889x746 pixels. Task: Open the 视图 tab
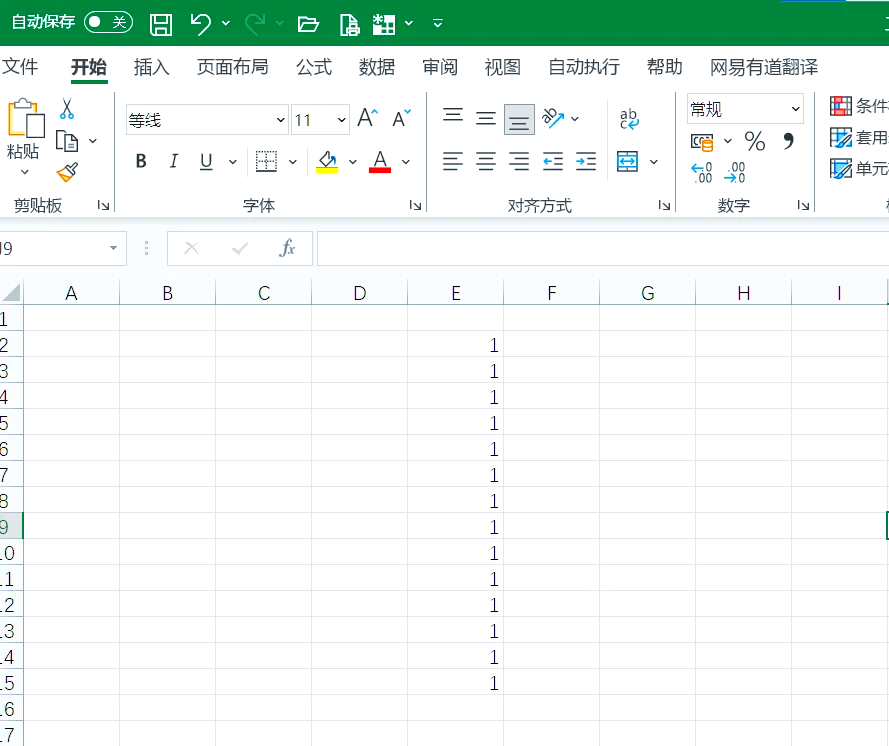pos(502,67)
